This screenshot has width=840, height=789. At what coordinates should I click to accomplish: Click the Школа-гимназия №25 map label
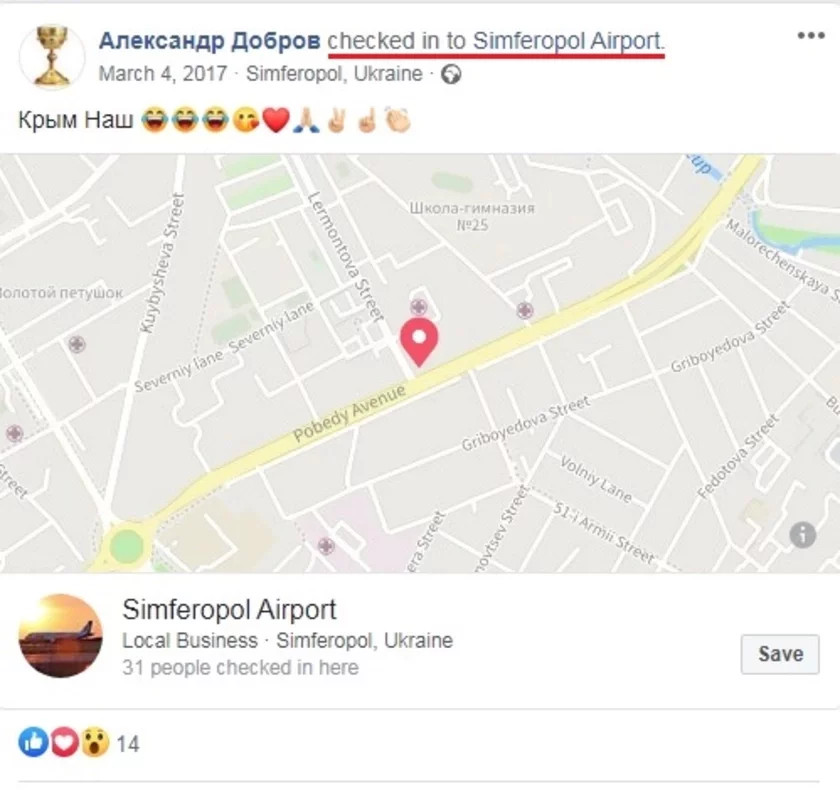point(472,216)
